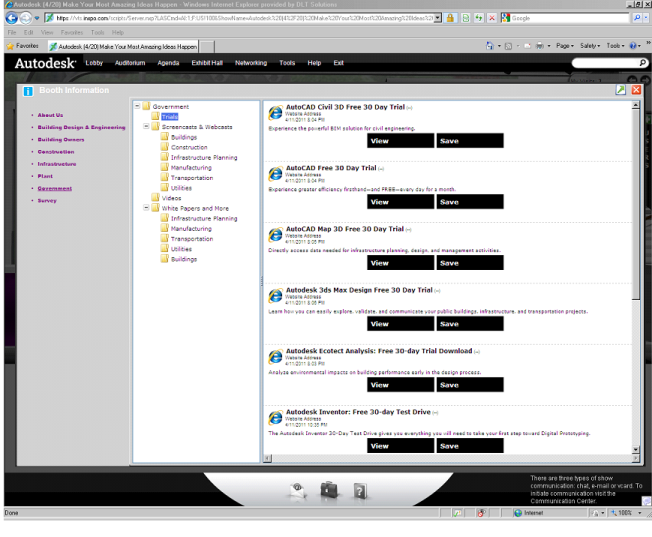This screenshot has height=537, width=652.
Task: Open the briefcase icon in bottom dock
Action: [x=329, y=490]
